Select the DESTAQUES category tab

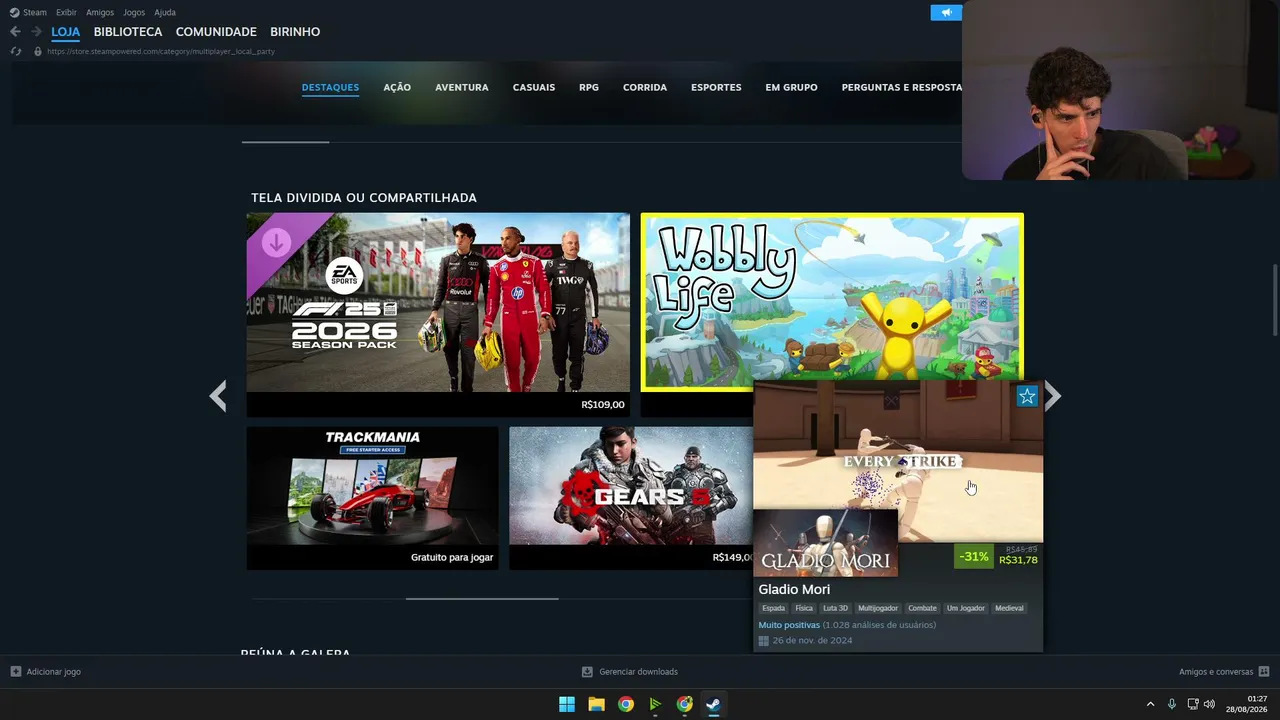(330, 87)
